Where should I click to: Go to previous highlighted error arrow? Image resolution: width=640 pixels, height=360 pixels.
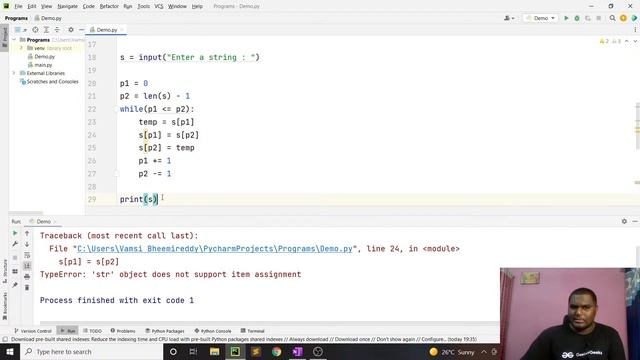click(627, 41)
